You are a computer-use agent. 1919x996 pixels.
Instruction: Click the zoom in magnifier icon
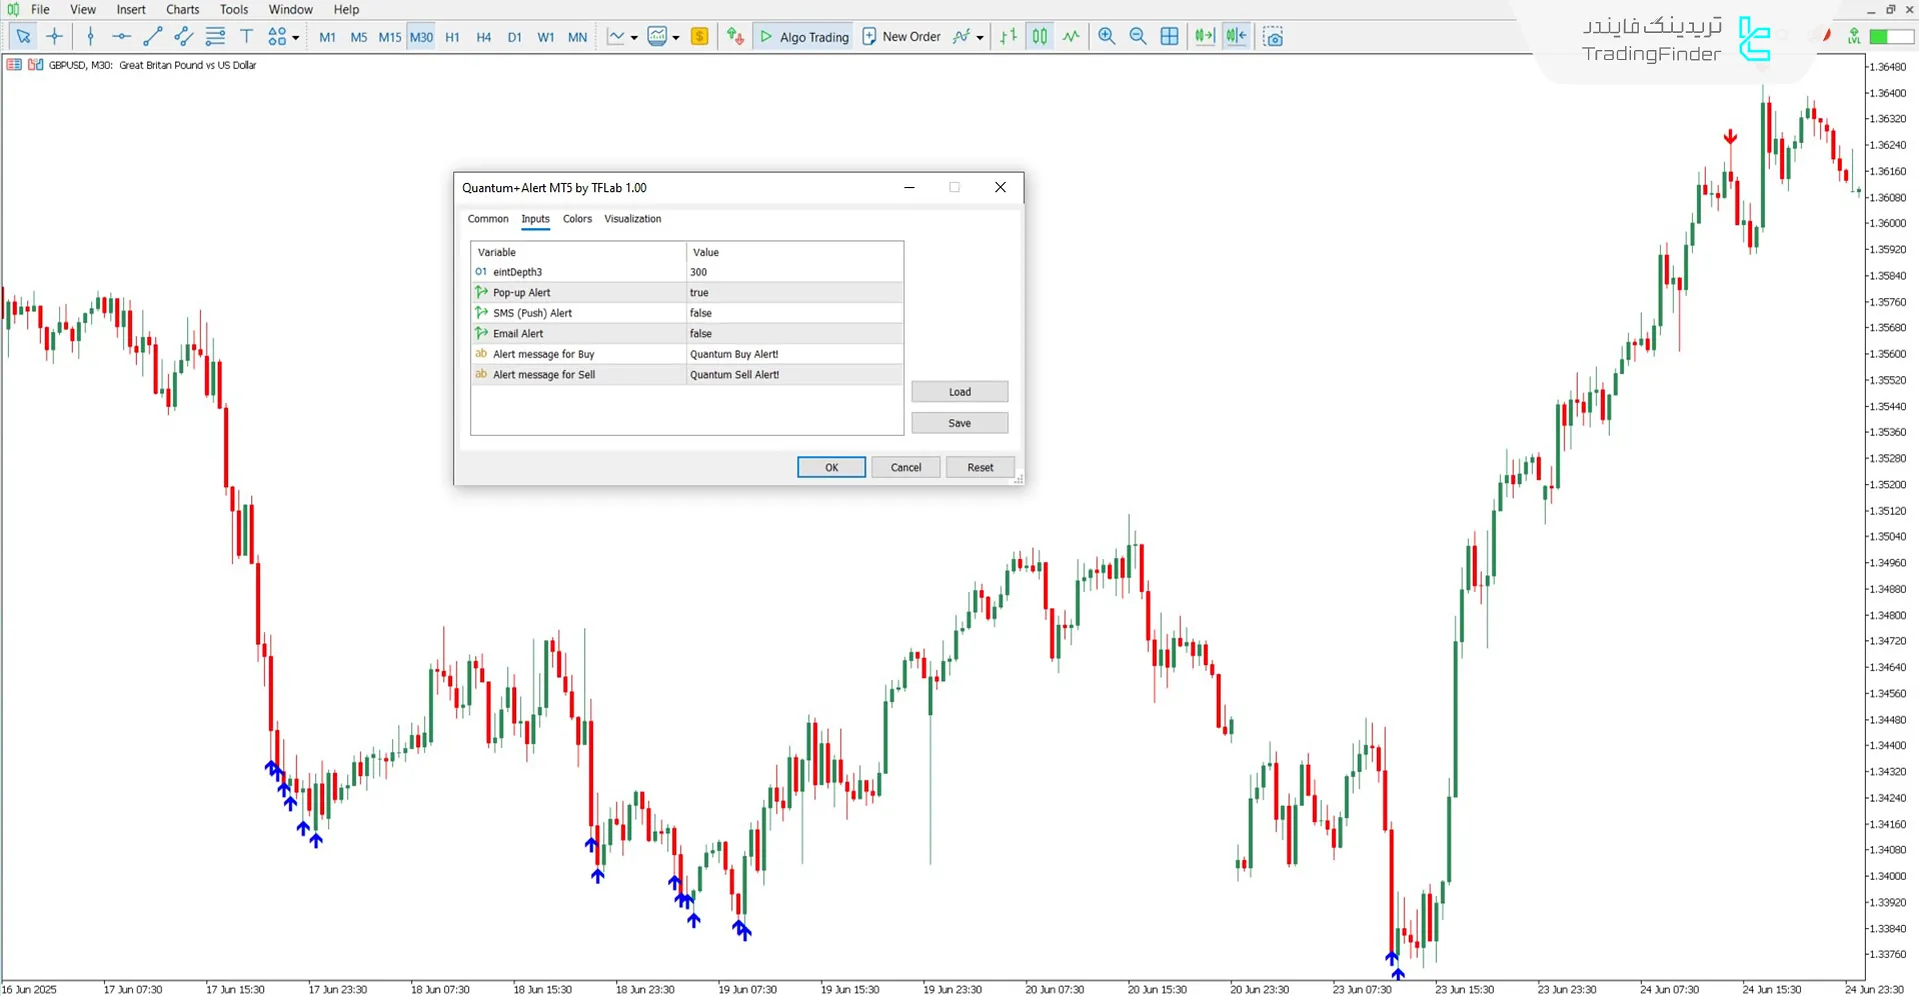point(1106,37)
